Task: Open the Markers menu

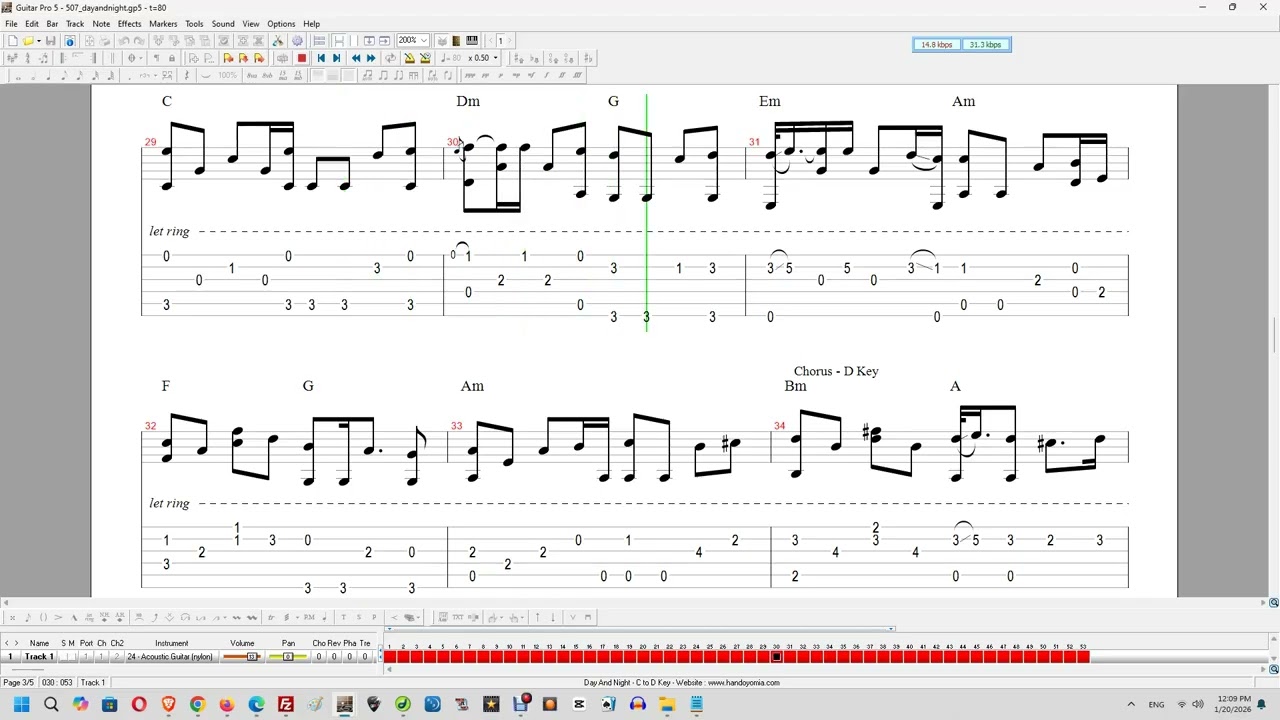Action: pos(163,24)
